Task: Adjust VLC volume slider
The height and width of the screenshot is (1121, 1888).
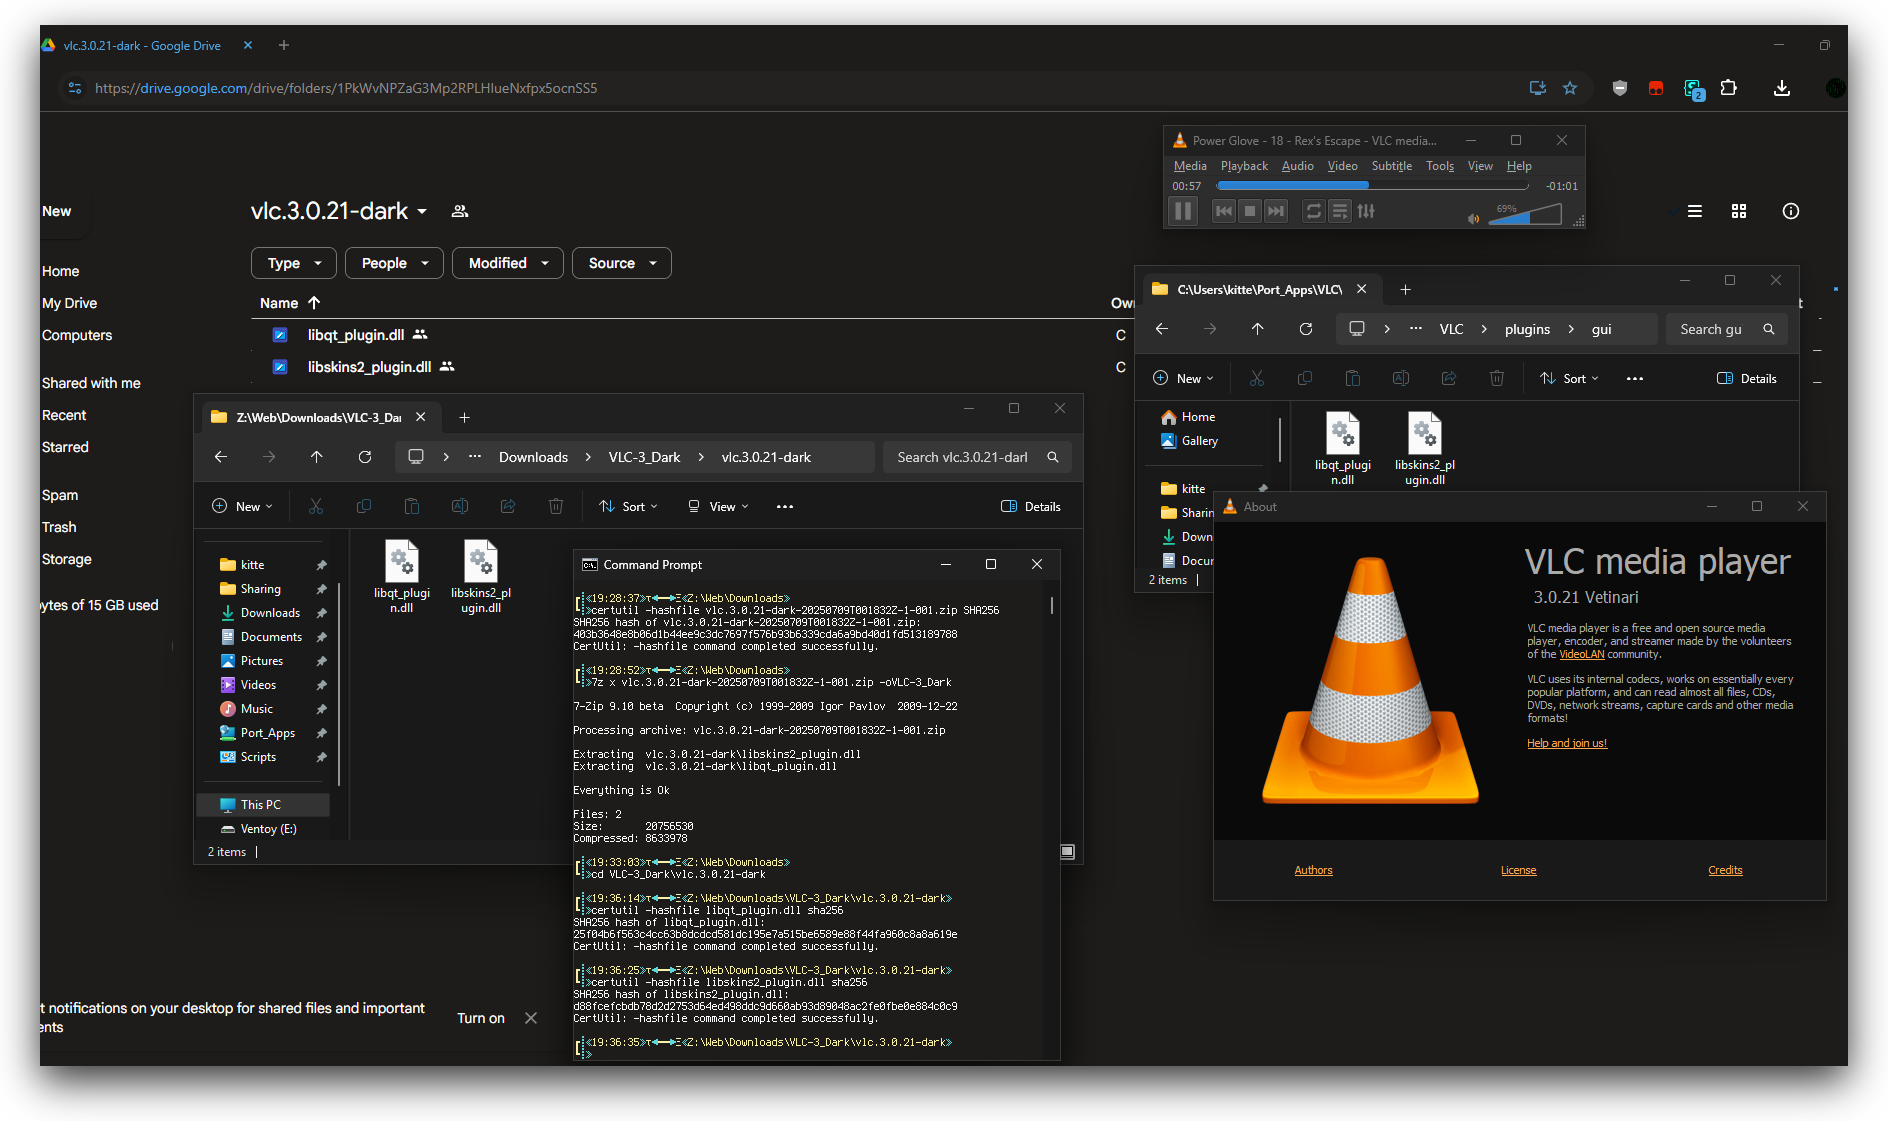Action: click(1525, 215)
